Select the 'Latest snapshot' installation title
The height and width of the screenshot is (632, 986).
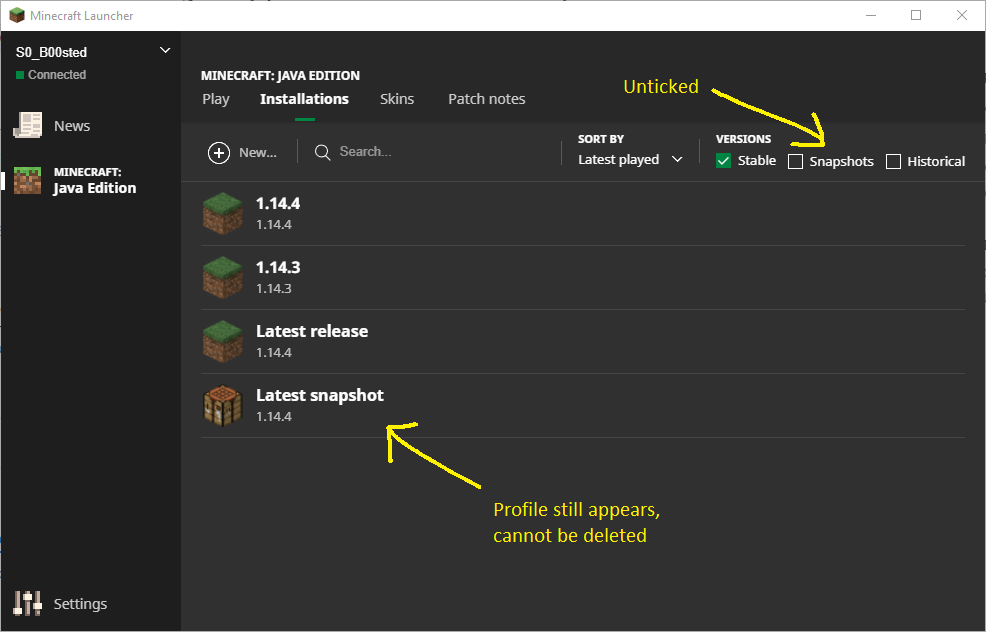(x=319, y=395)
